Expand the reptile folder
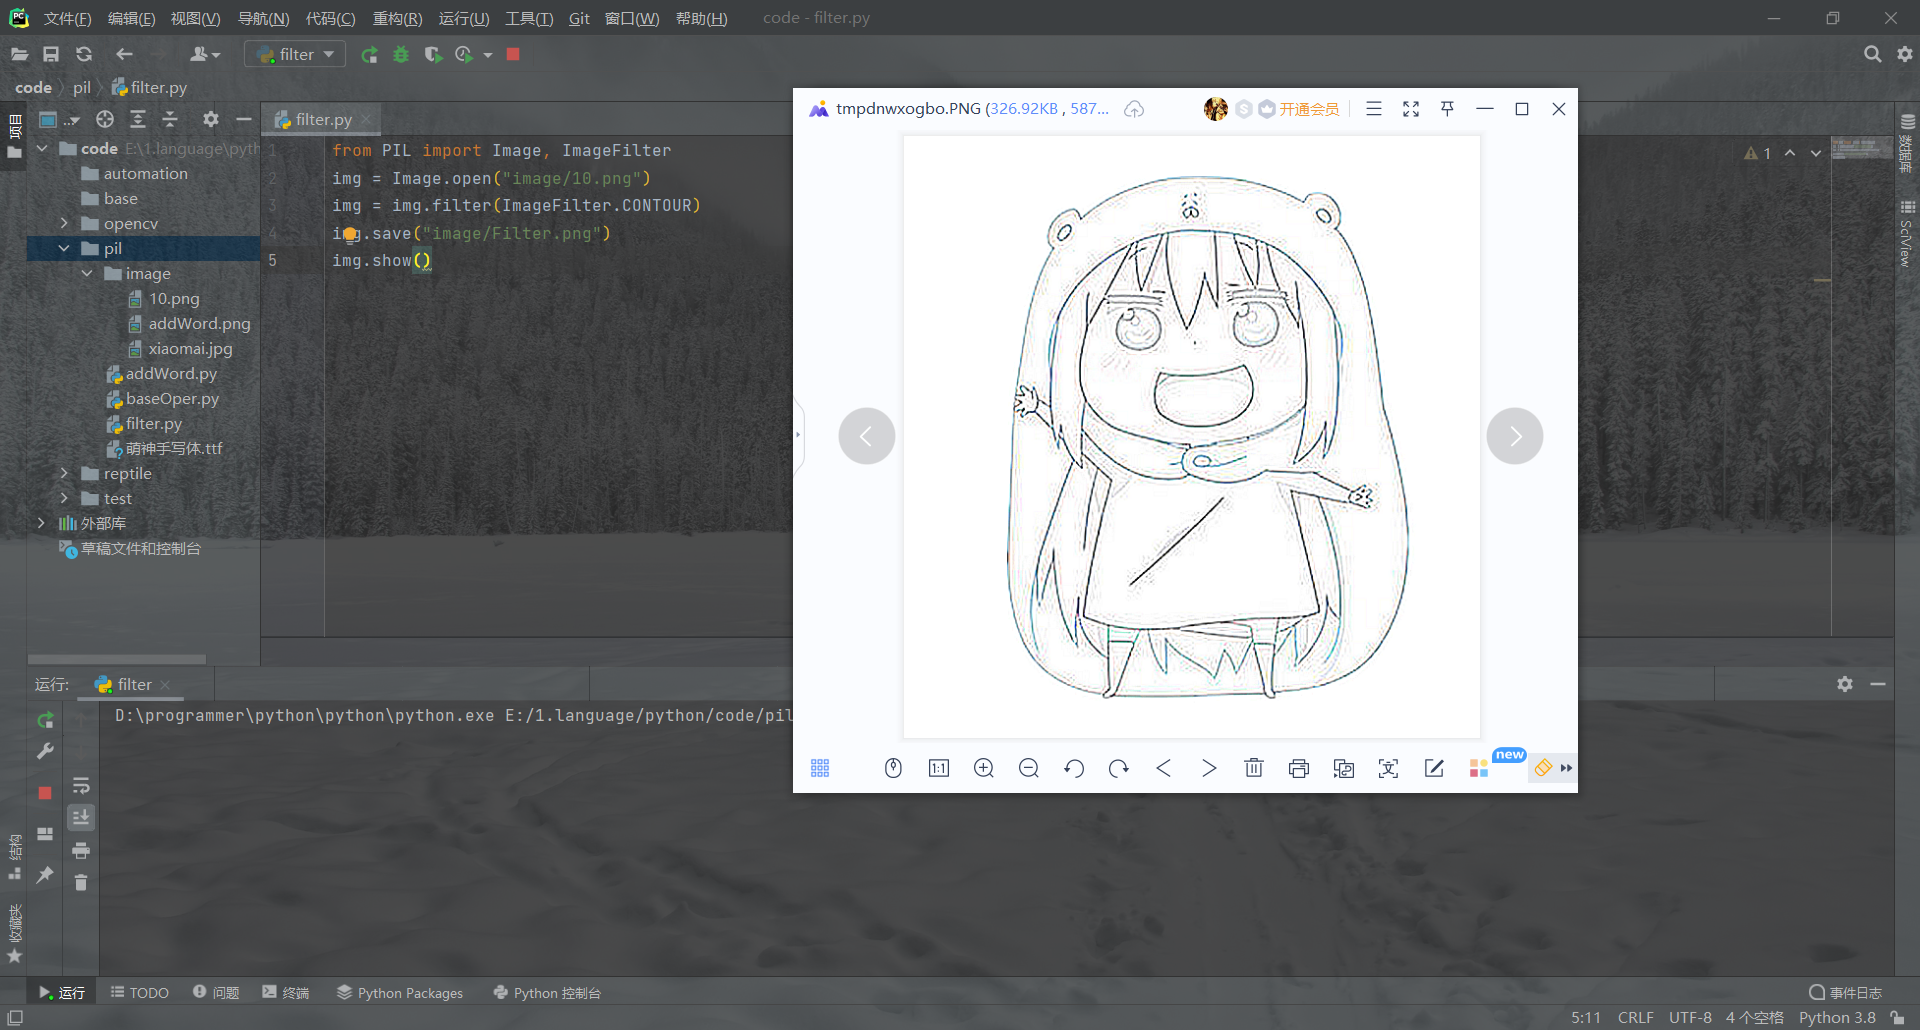 point(64,473)
